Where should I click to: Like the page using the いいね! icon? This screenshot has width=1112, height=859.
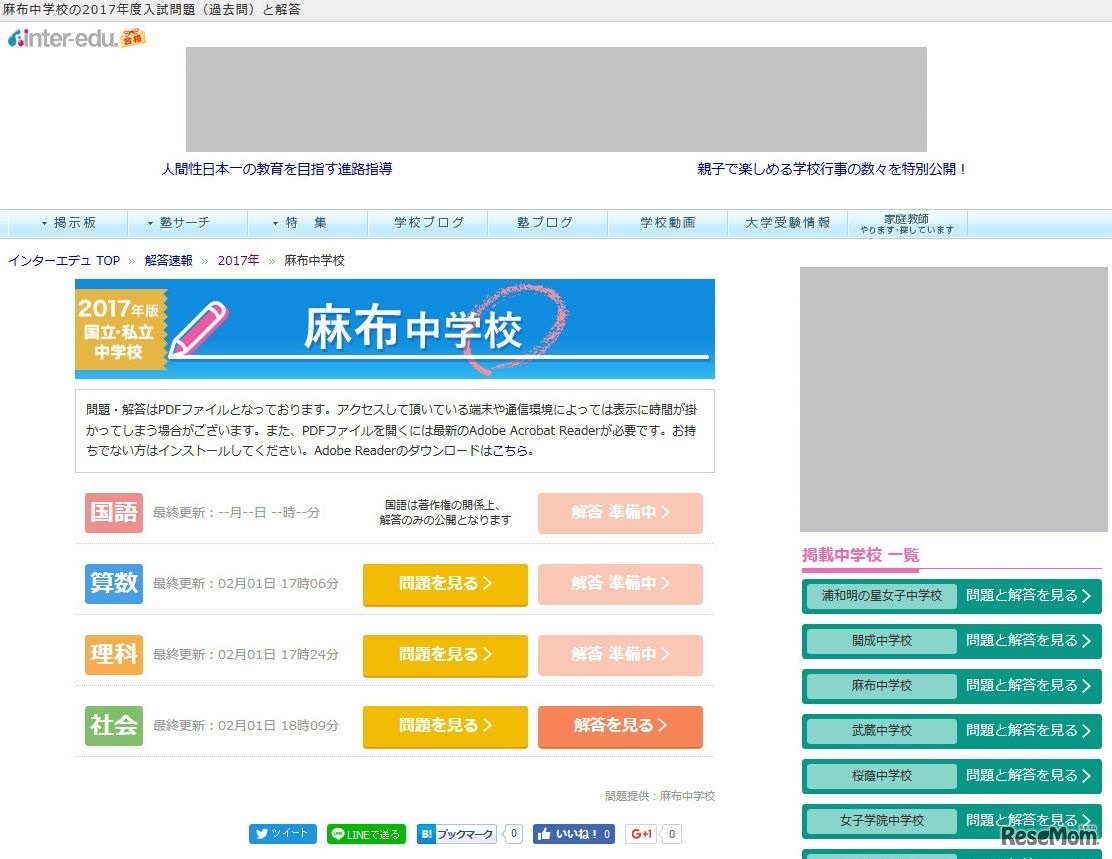point(573,833)
